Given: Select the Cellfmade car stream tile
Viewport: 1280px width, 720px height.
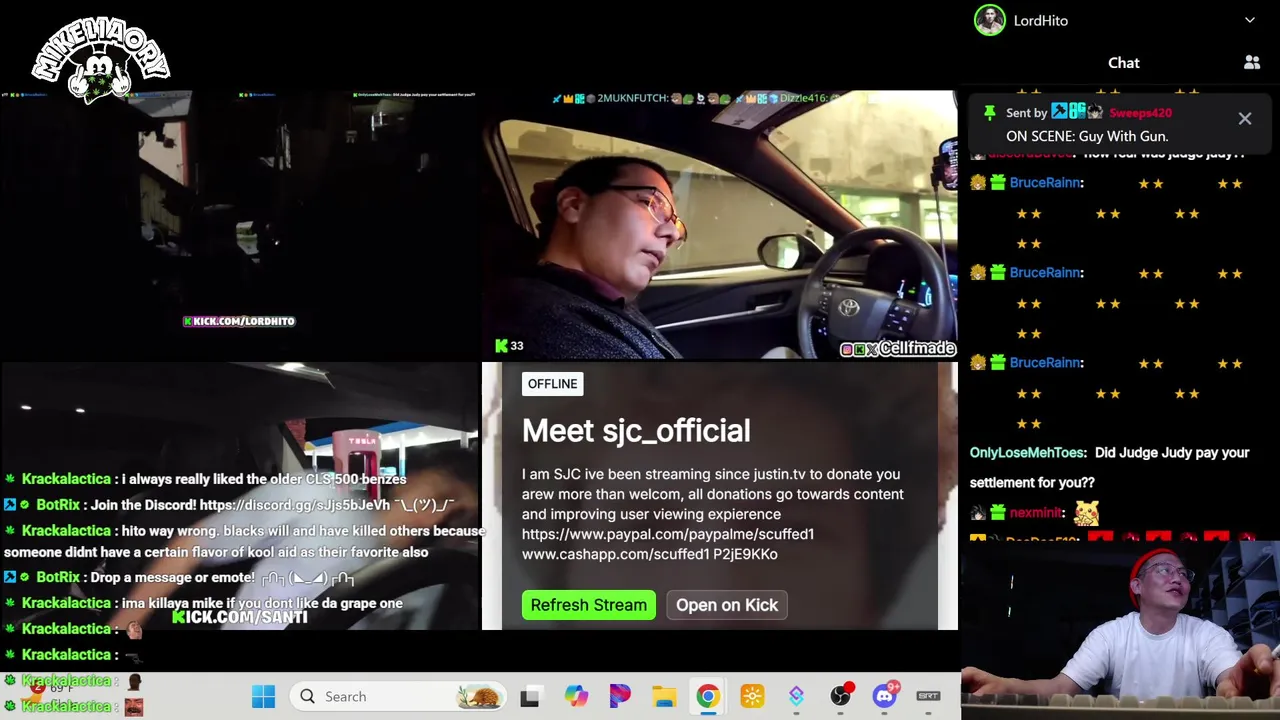Looking at the screenshot, I should (719, 225).
